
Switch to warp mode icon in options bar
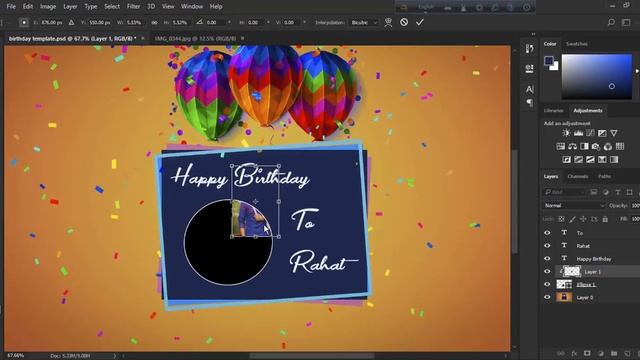point(388,22)
